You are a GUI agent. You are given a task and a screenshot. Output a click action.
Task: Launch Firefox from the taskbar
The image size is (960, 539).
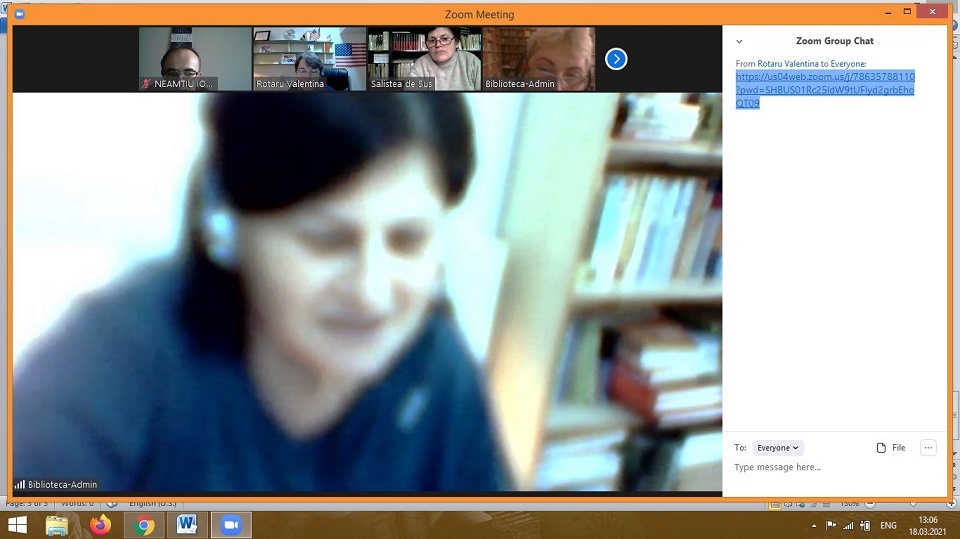point(100,525)
